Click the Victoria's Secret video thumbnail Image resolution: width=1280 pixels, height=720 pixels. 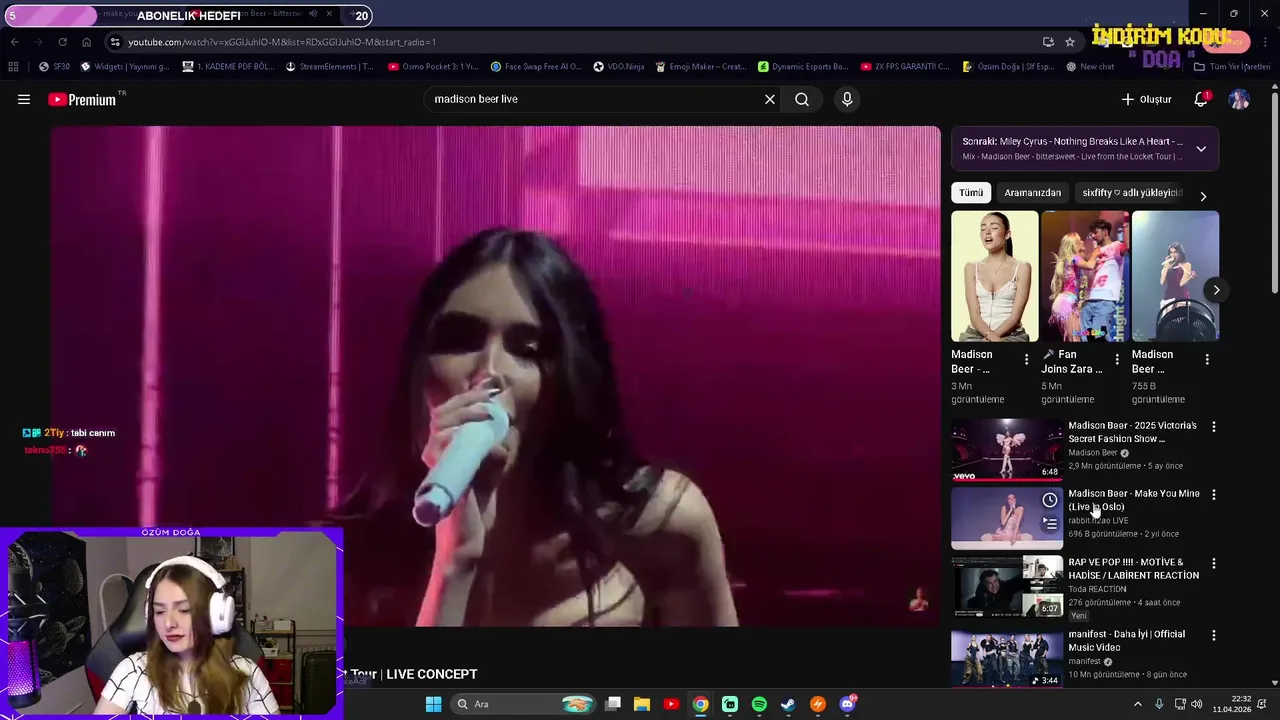1007,449
